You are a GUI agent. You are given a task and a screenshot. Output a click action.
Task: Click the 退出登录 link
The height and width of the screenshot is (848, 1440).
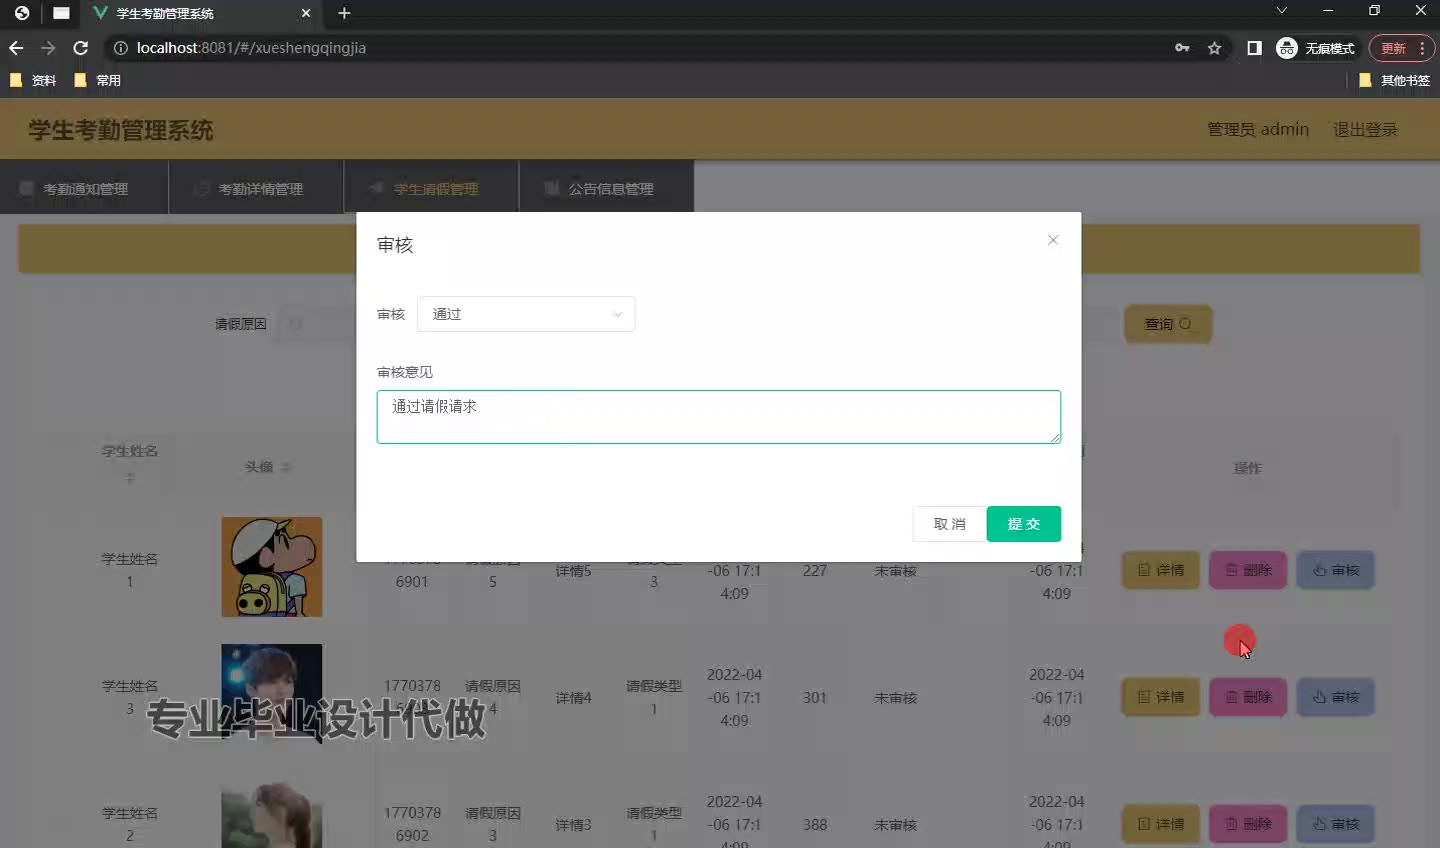(x=1365, y=129)
